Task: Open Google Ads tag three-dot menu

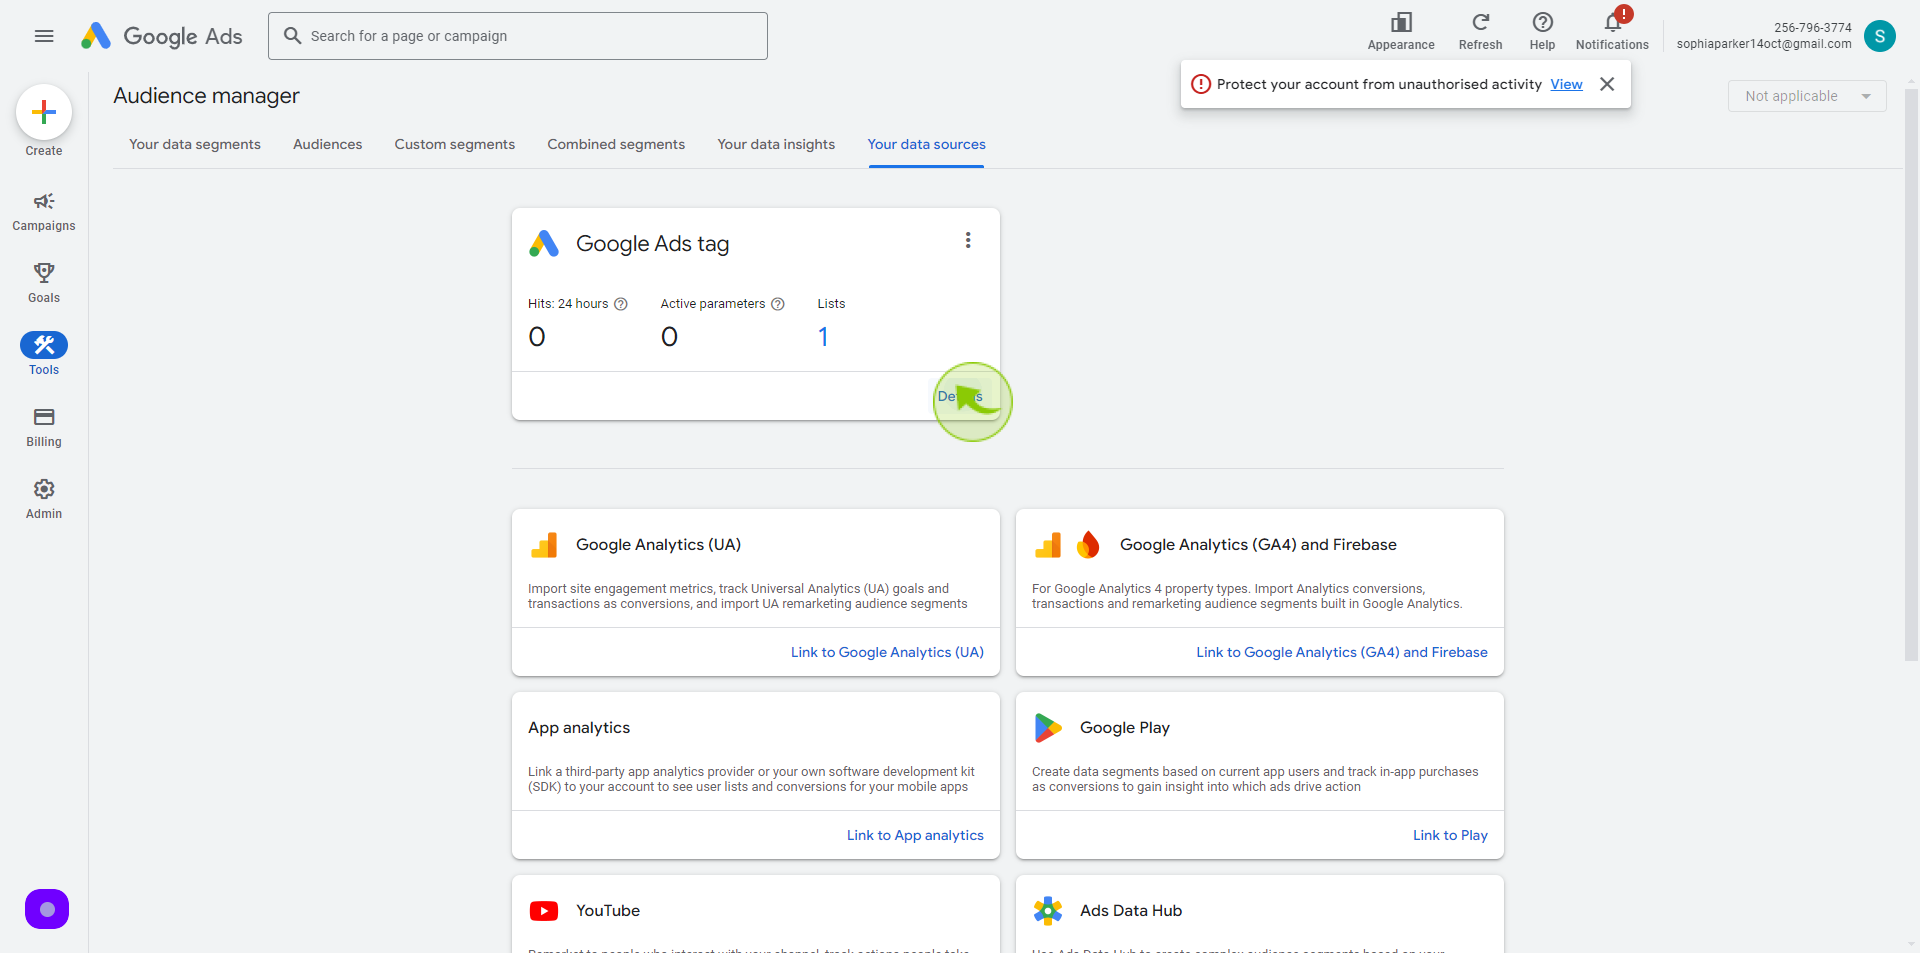Action: 968,240
